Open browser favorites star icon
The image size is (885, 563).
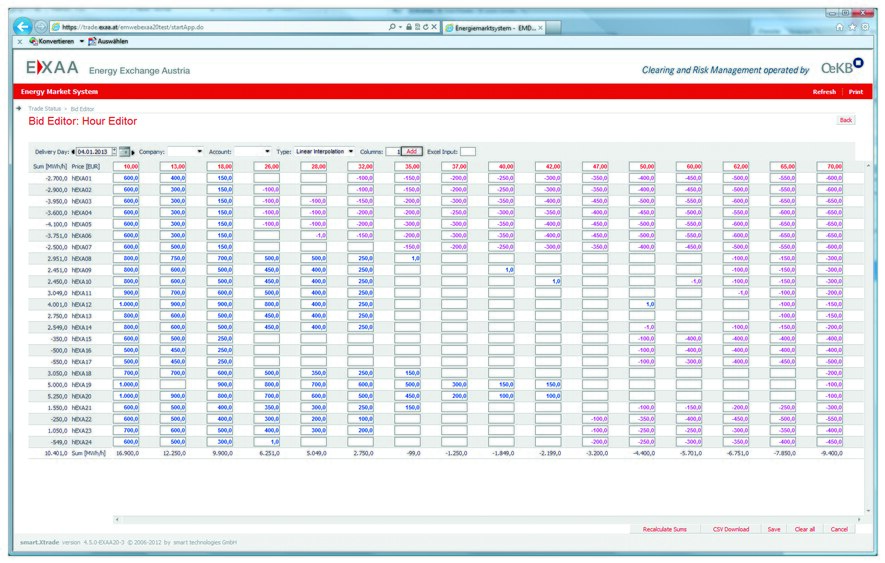pos(852,27)
